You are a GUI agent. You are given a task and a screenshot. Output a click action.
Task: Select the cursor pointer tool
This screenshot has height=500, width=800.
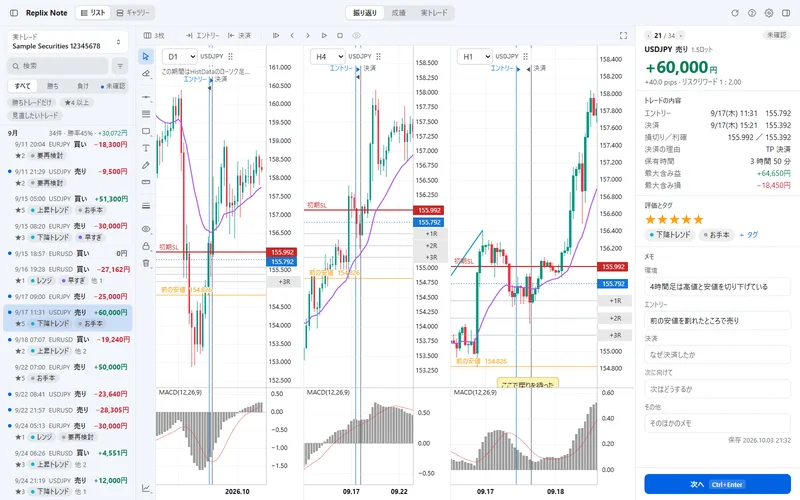tap(146, 56)
